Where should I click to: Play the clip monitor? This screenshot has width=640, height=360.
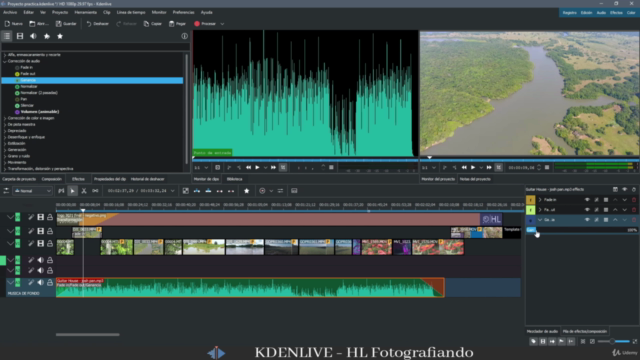click(257, 168)
